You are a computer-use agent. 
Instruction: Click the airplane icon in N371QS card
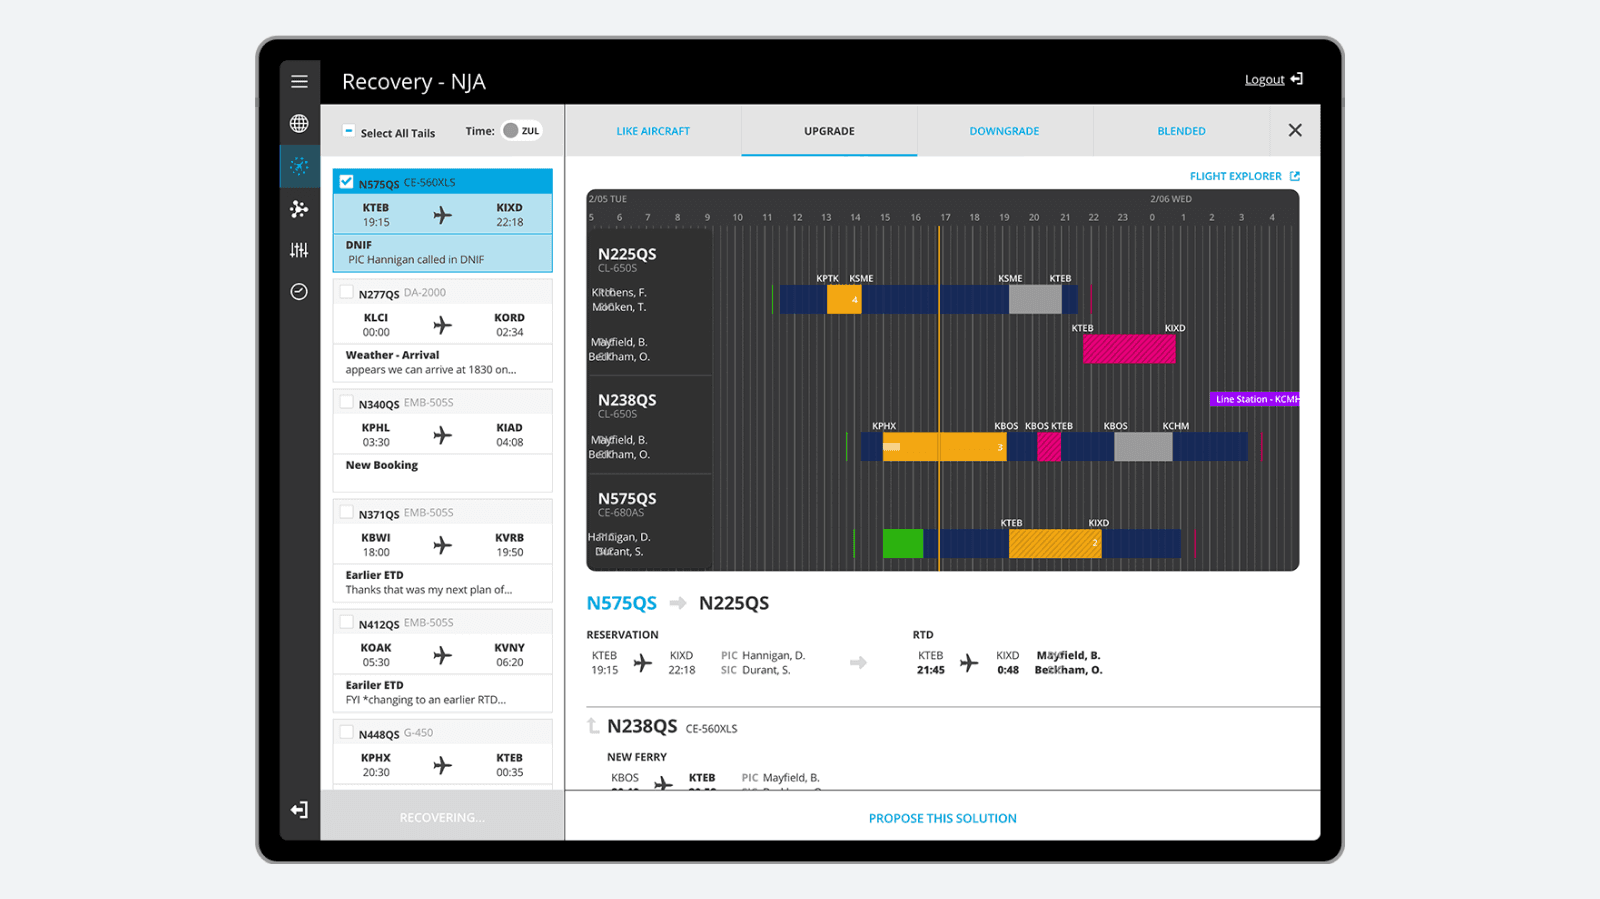tap(442, 545)
